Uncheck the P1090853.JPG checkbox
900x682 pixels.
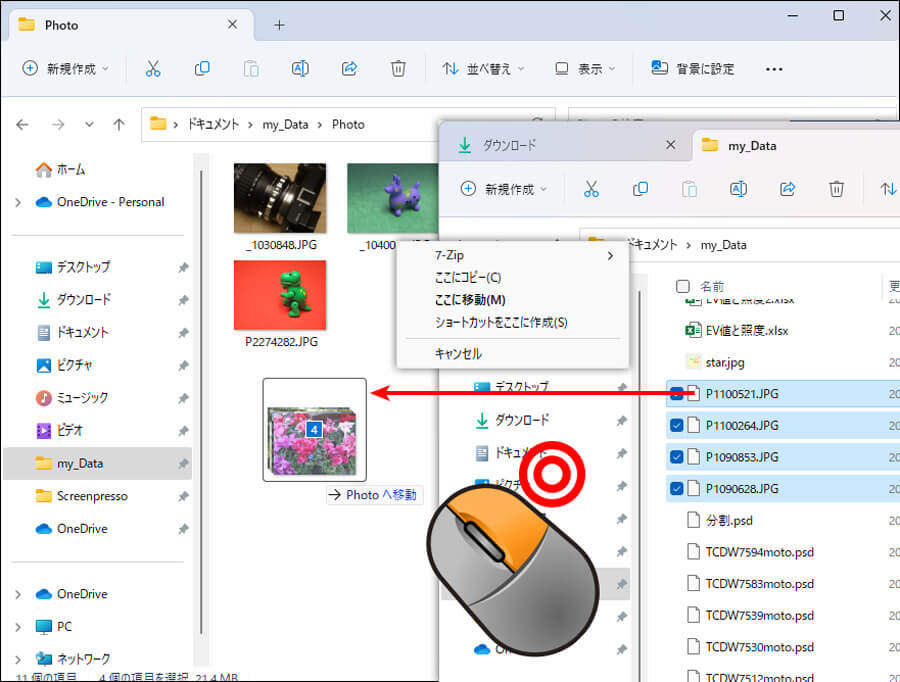(x=678, y=457)
